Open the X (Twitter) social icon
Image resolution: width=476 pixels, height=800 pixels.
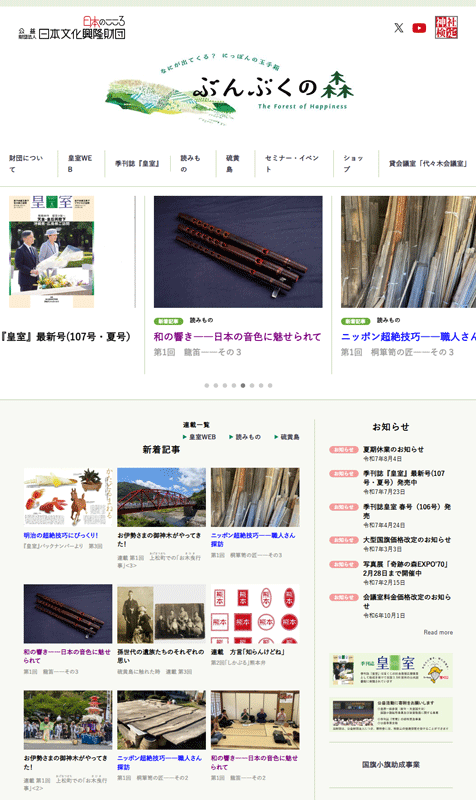point(398,28)
